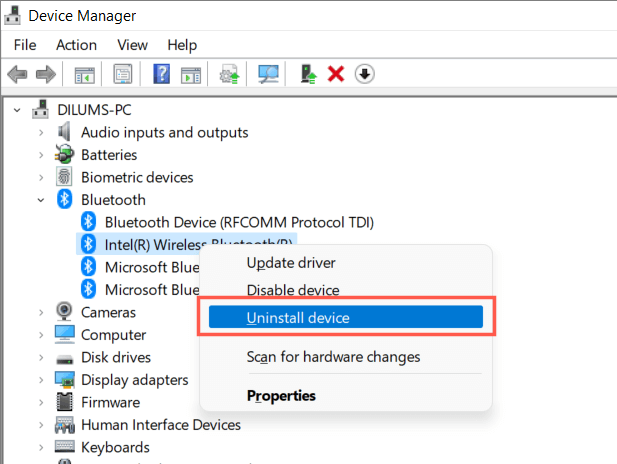Expand the Display adapters category
This screenshot has height=464, width=617.
(x=40, y=380)
